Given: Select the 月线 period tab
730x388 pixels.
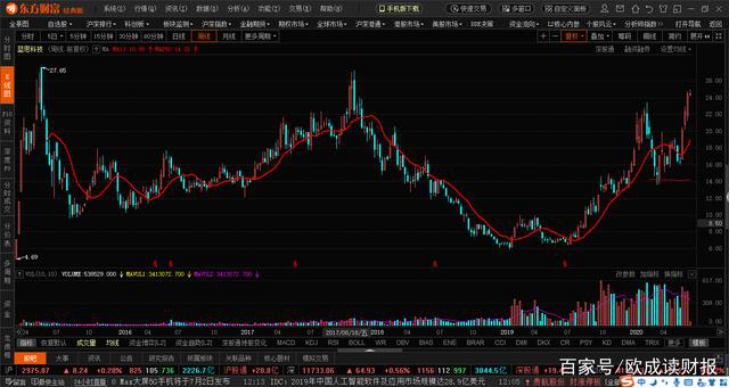Looking at the screenshot, I should tap(228, 36).
